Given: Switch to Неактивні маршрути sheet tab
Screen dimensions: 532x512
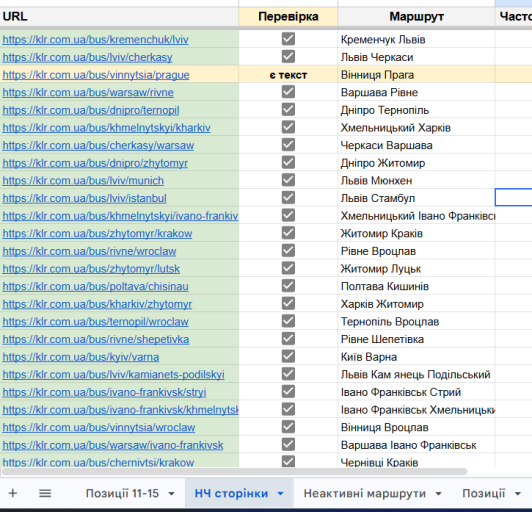Looking at the screenshot, I should pos(364,493).
